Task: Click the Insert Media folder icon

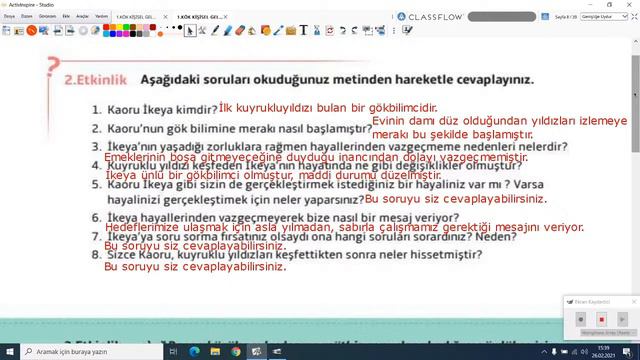Action: [291, 31]
